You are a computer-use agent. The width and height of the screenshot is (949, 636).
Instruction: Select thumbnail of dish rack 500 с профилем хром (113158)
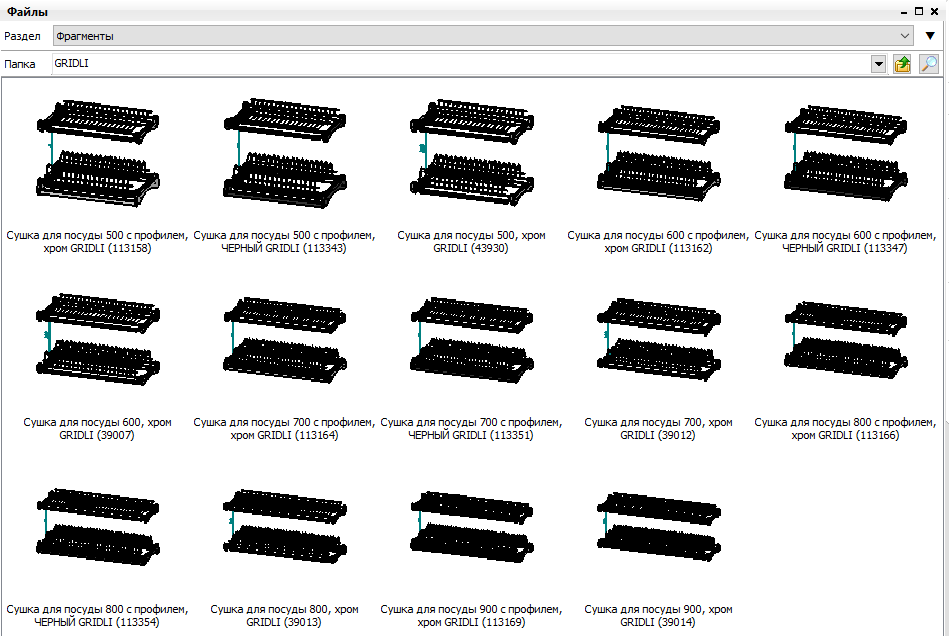coord(97,153)
